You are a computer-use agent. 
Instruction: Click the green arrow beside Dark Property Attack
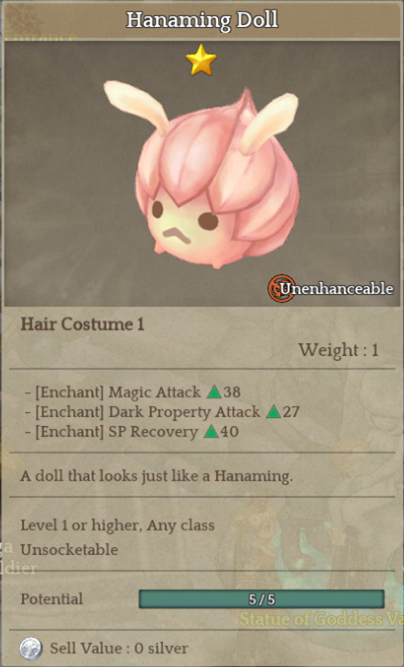tap(273, 412)
